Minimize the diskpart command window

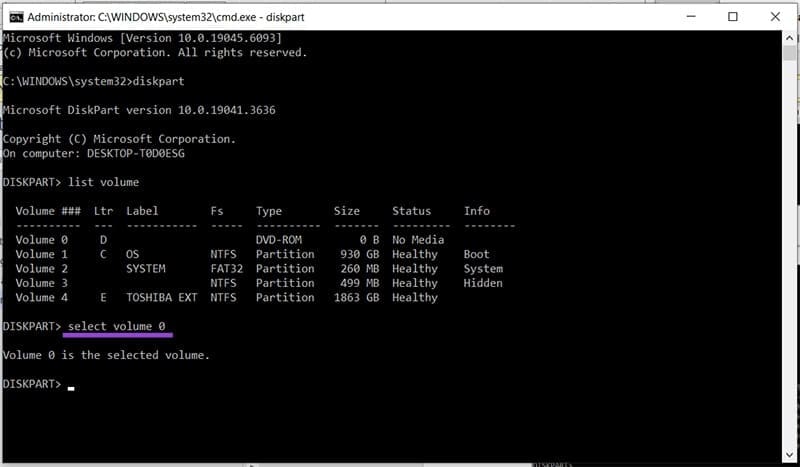point(691,16)
